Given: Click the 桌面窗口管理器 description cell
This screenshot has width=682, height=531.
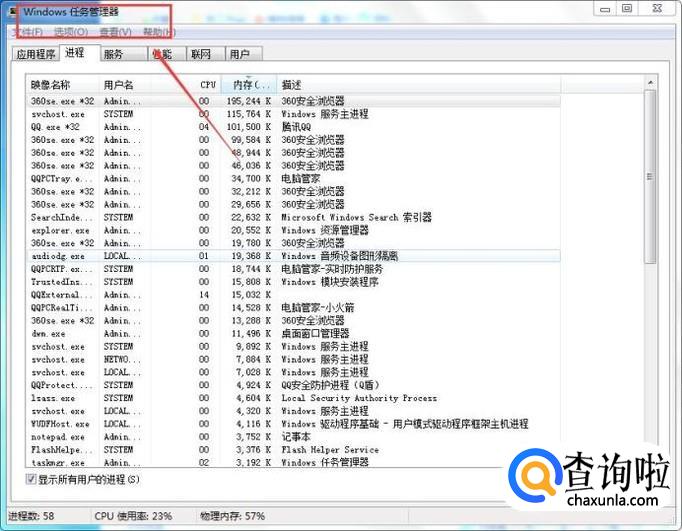Looking at the screenshot, I should (315, 334).
